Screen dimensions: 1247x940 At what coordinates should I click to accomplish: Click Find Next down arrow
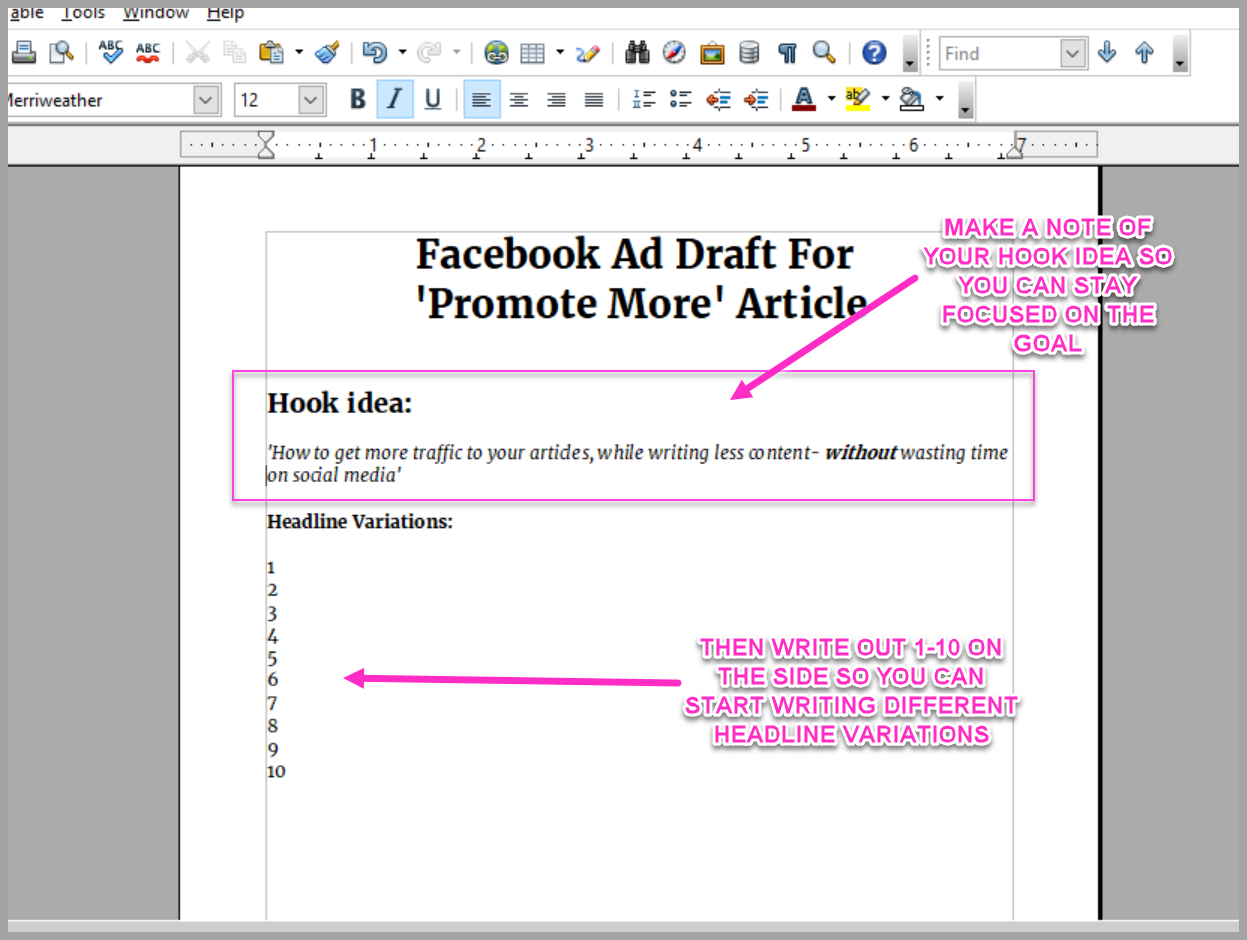[1107, 53]
